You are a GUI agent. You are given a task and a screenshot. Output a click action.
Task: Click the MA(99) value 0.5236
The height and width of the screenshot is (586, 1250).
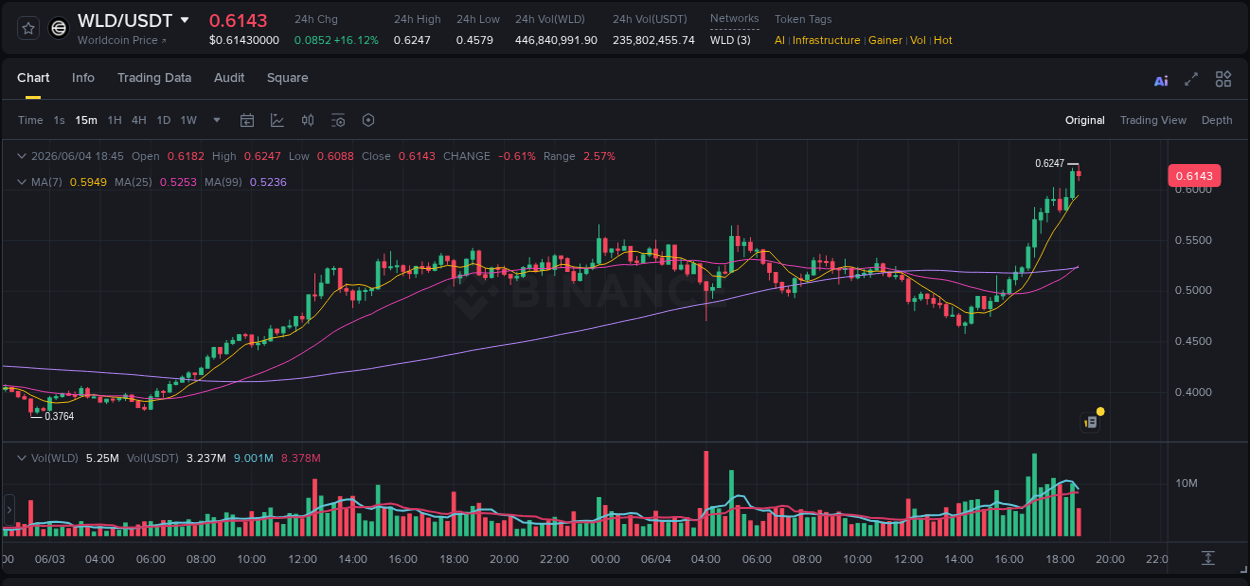(x=268, y=182)
